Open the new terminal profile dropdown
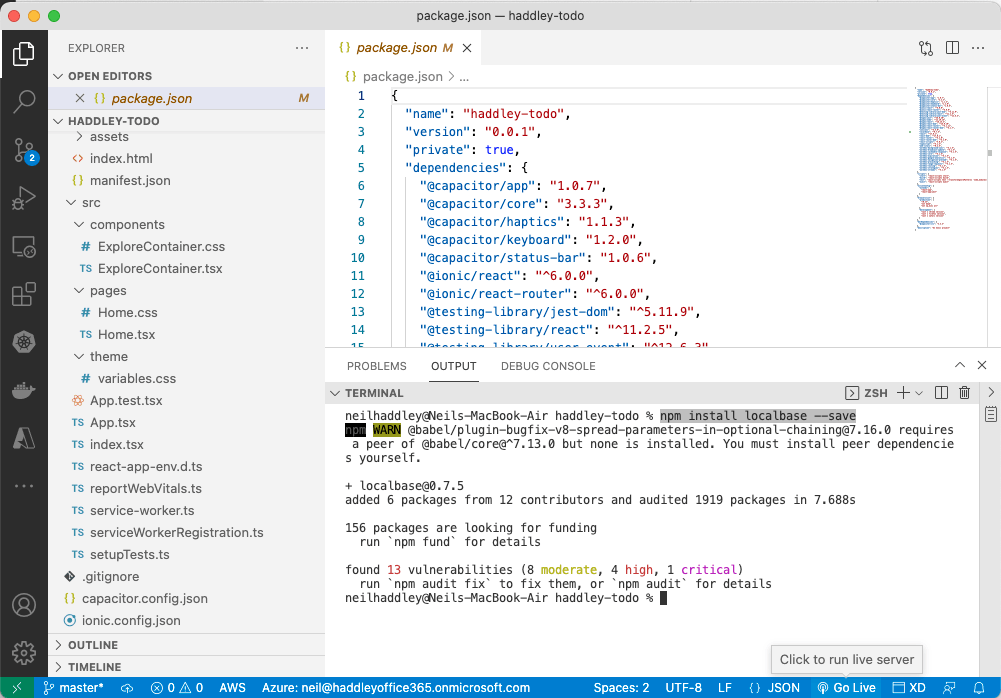Viewport: 1001px width, 698px height. pyautogui.click(x=919, y=393)
